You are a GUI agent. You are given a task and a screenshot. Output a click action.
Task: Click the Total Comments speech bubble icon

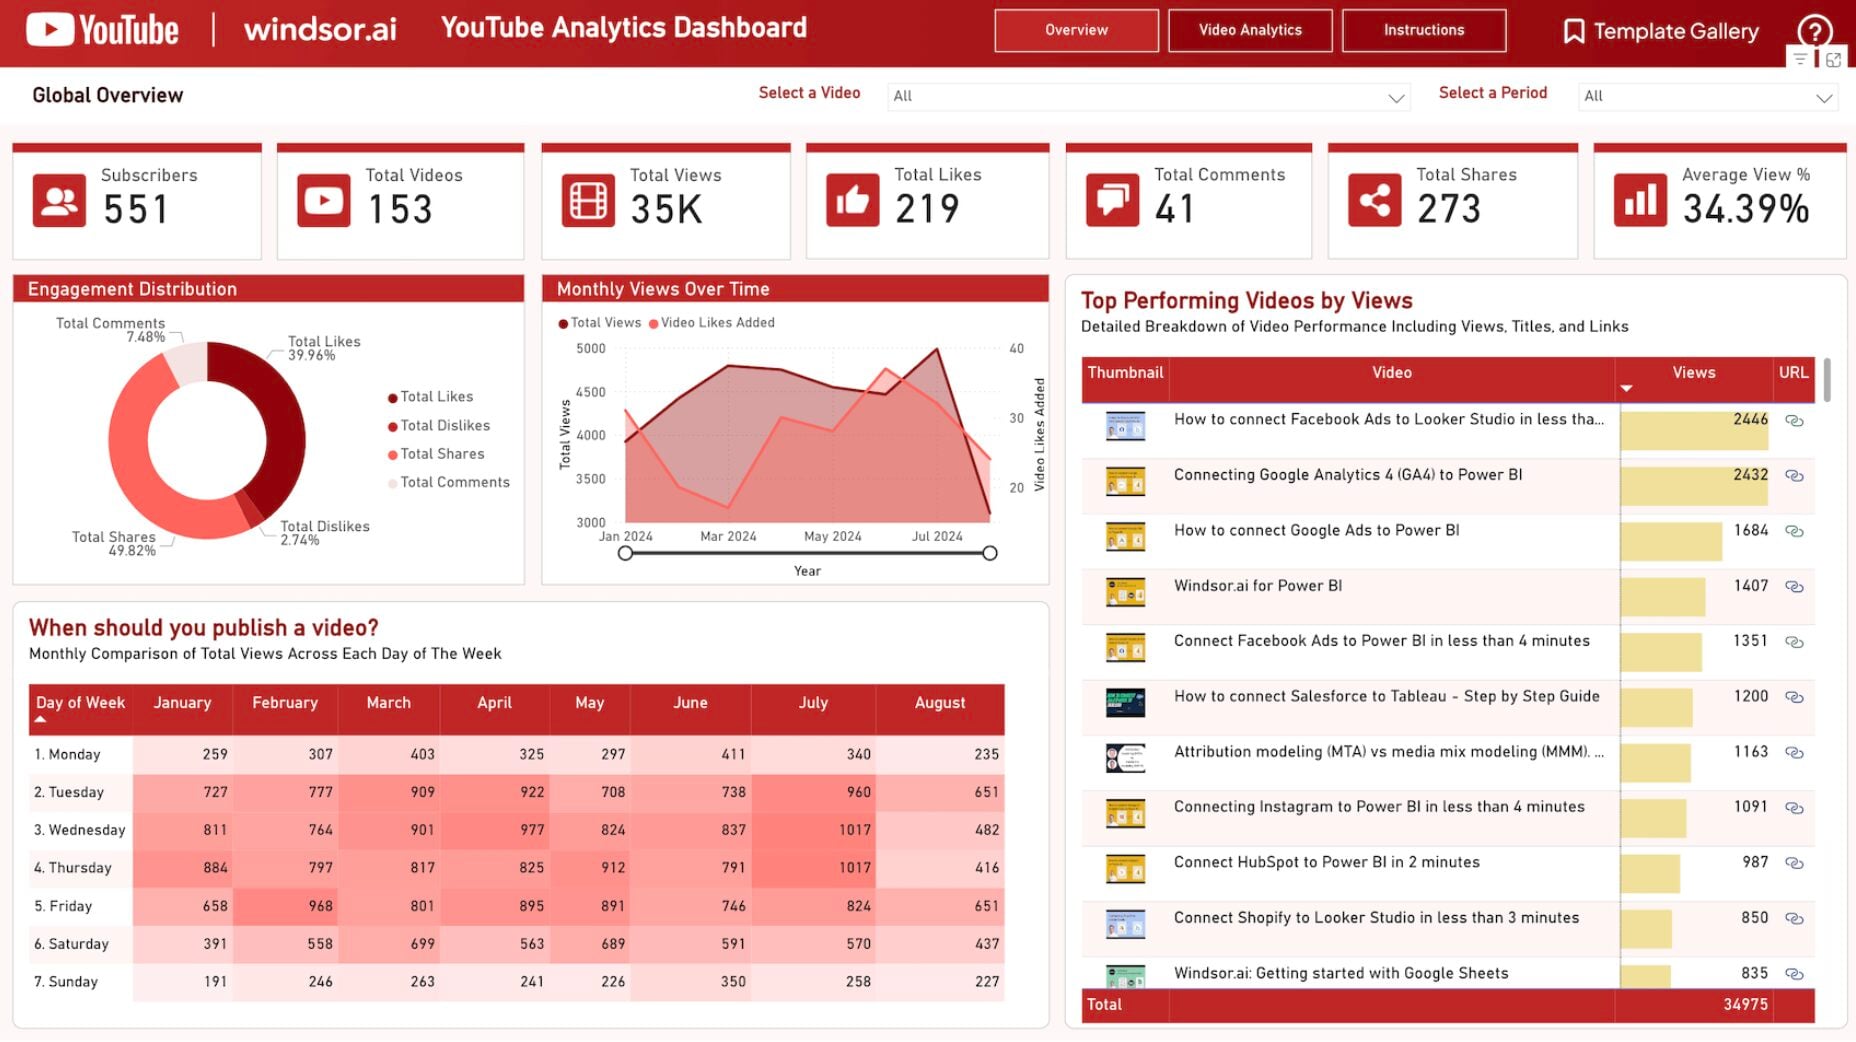1111,199
